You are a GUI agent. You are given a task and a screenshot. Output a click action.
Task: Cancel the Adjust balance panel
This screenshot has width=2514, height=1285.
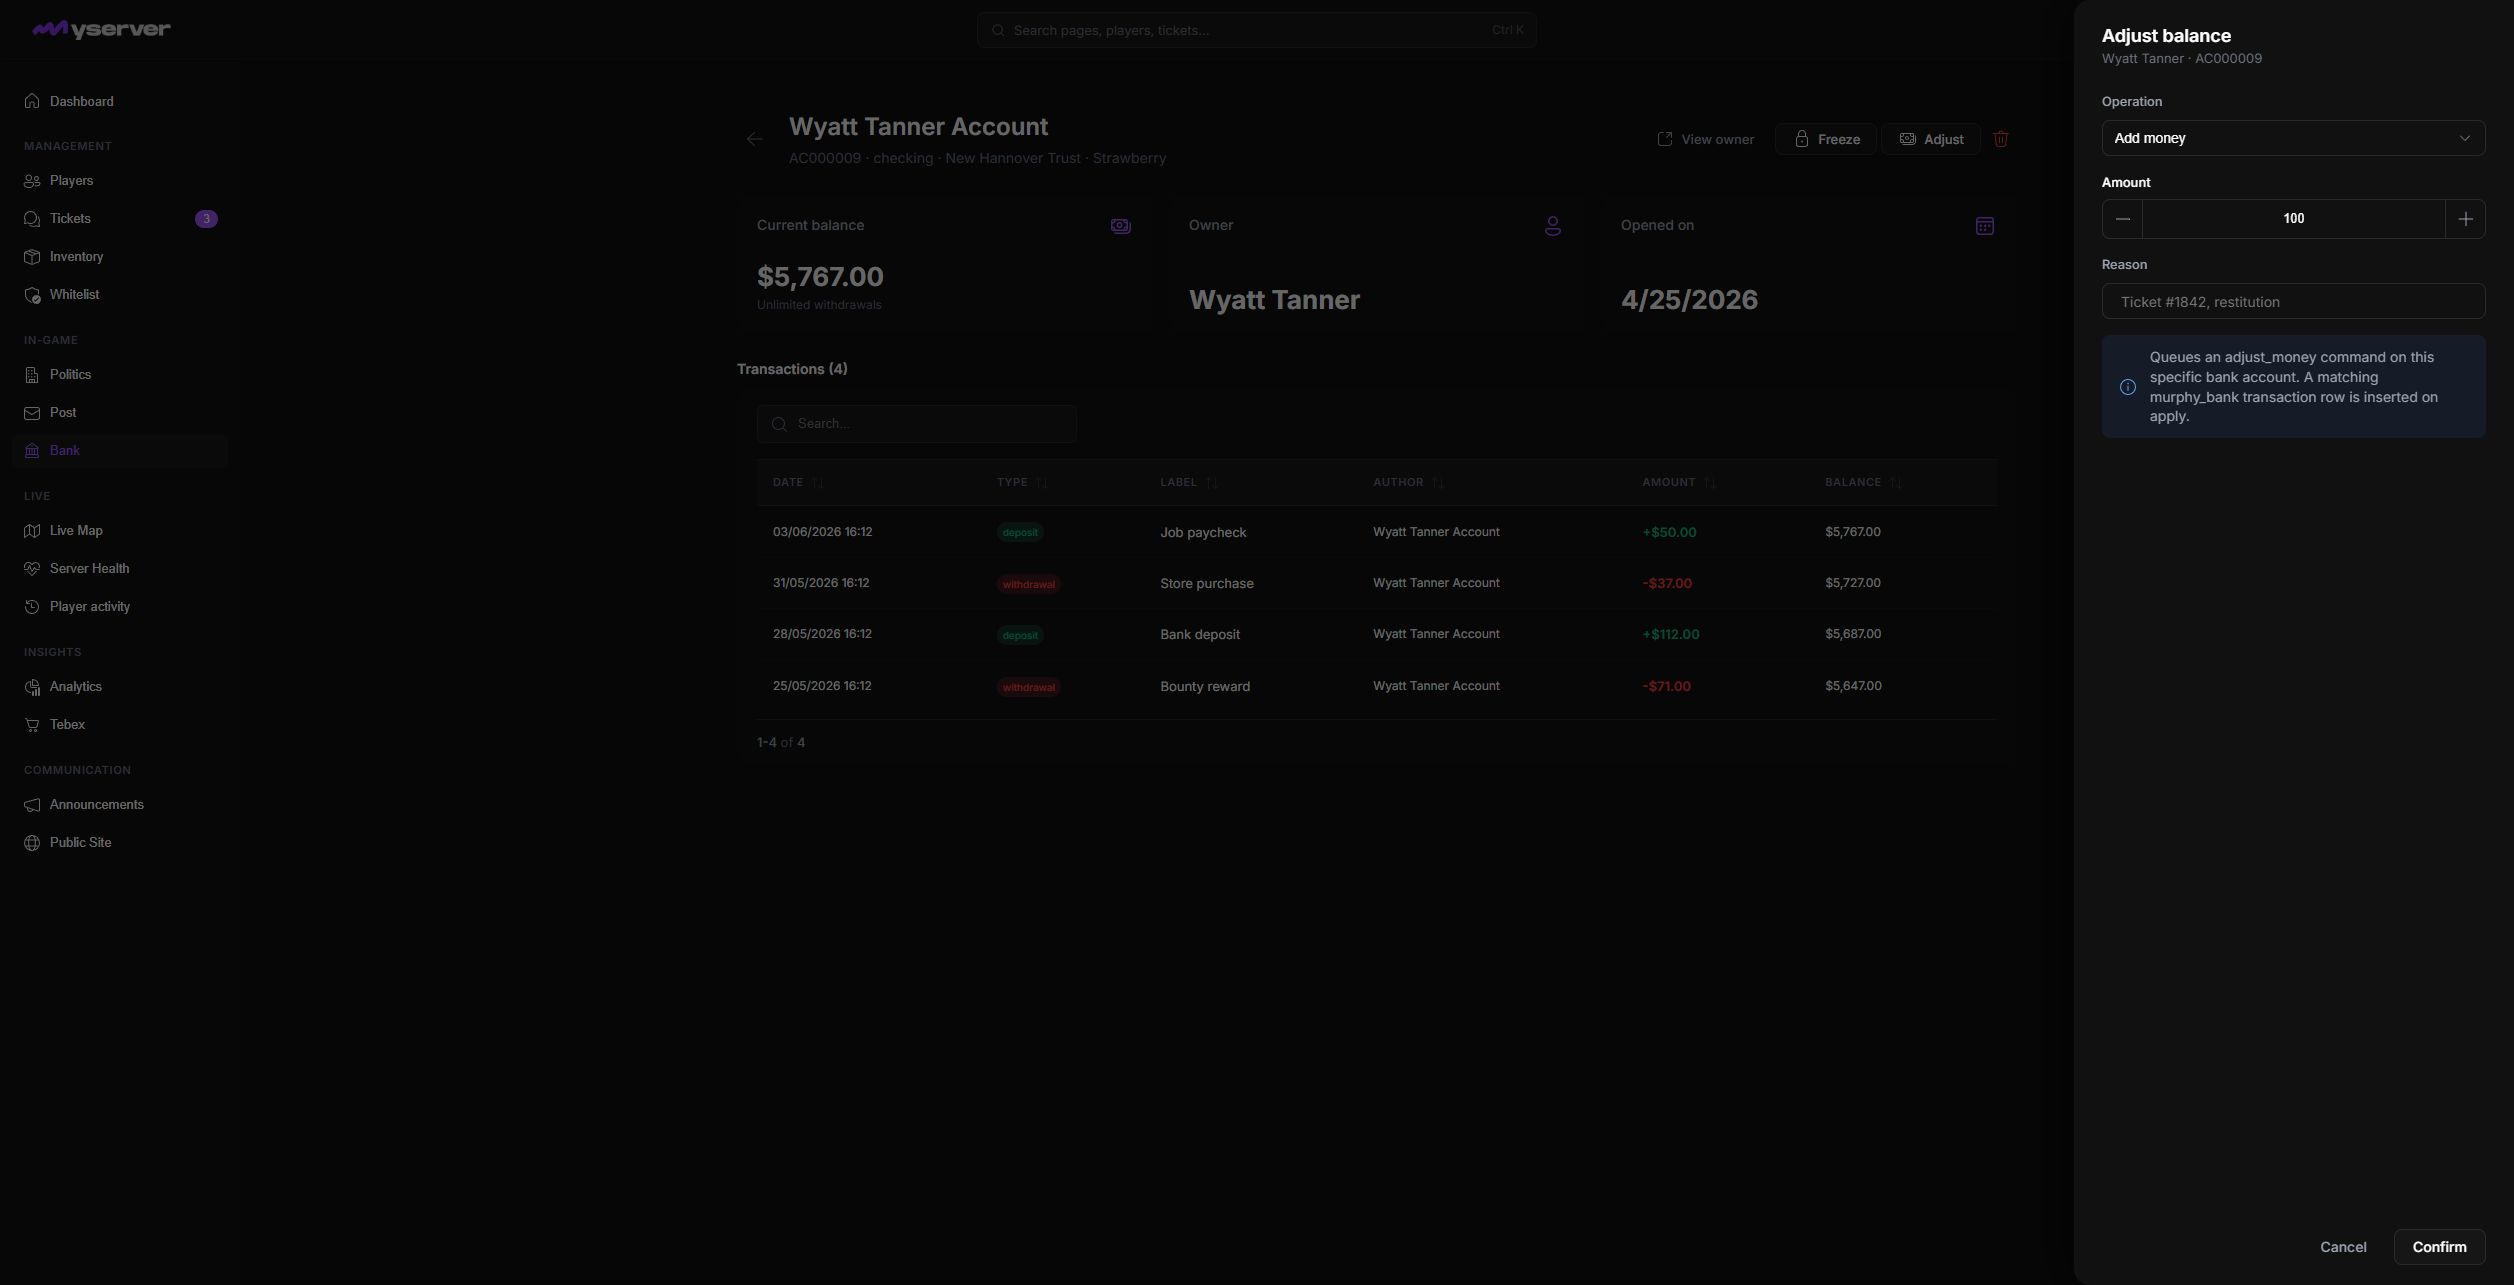pos(2342,1247)
